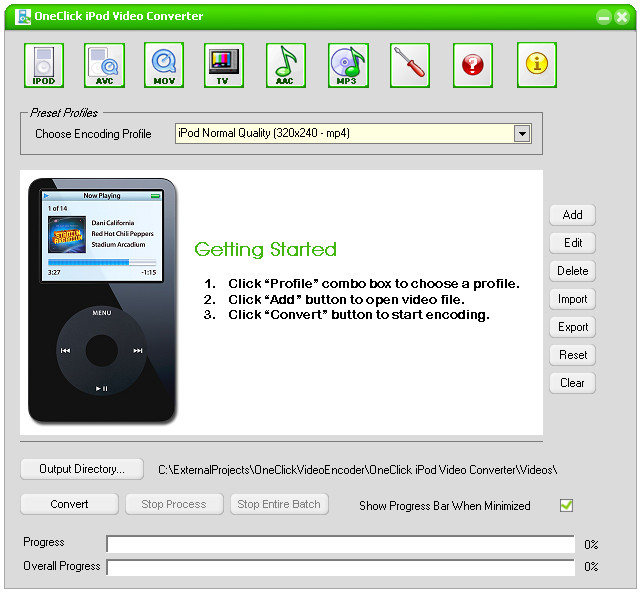
Task: Click the iPod image thumbnail
Action: [102, 300]
